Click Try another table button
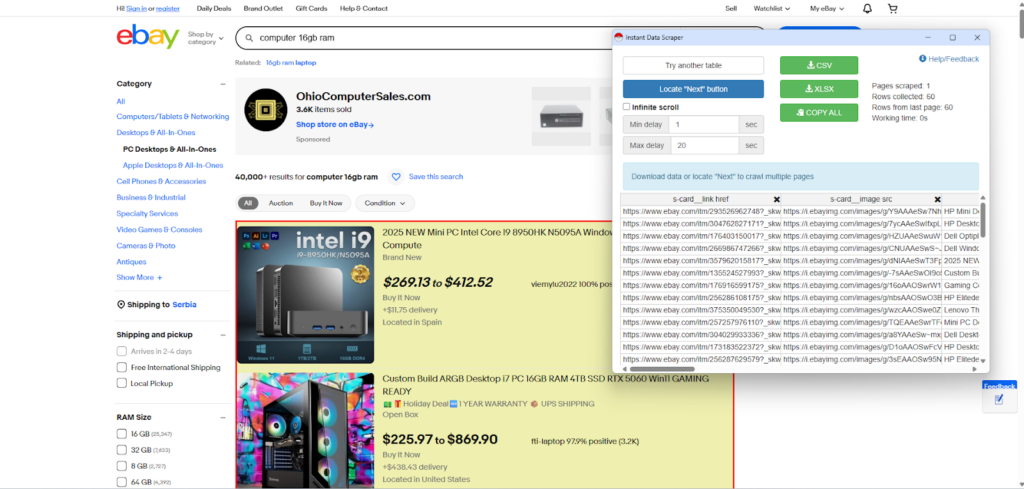 [x=693, y=65]
